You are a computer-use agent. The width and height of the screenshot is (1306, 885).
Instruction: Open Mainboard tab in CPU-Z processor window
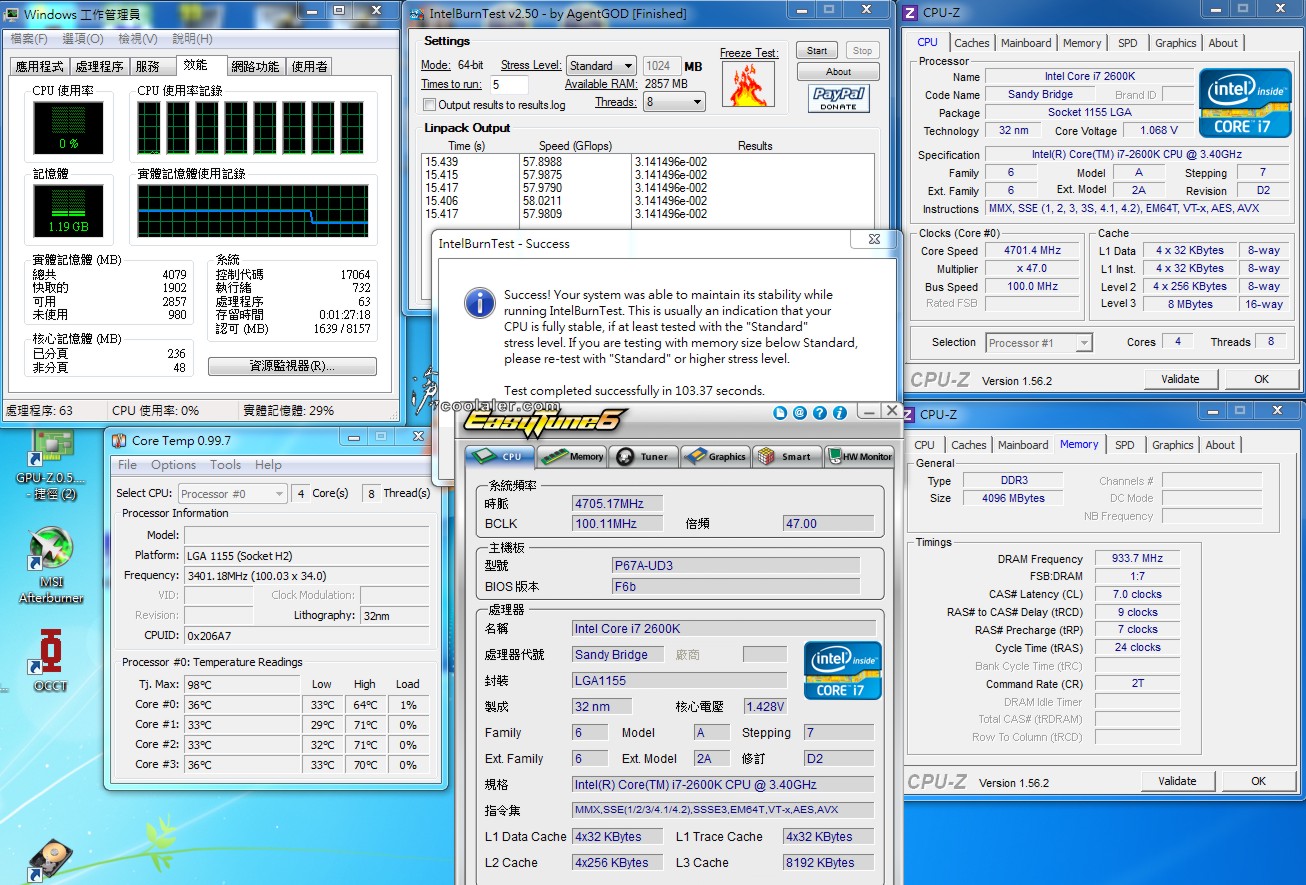1026,43
